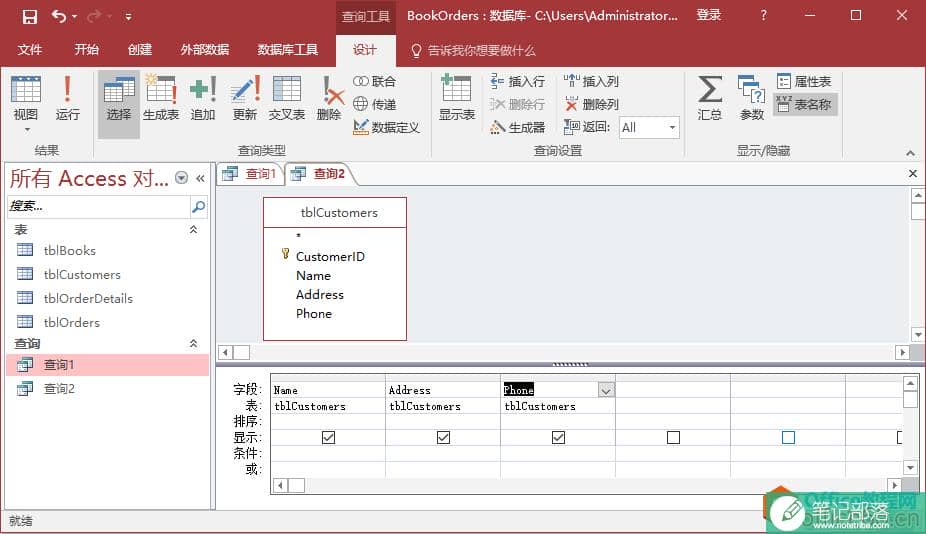
Task: Open the Parameters (参数) dialog
Action: 752,97
